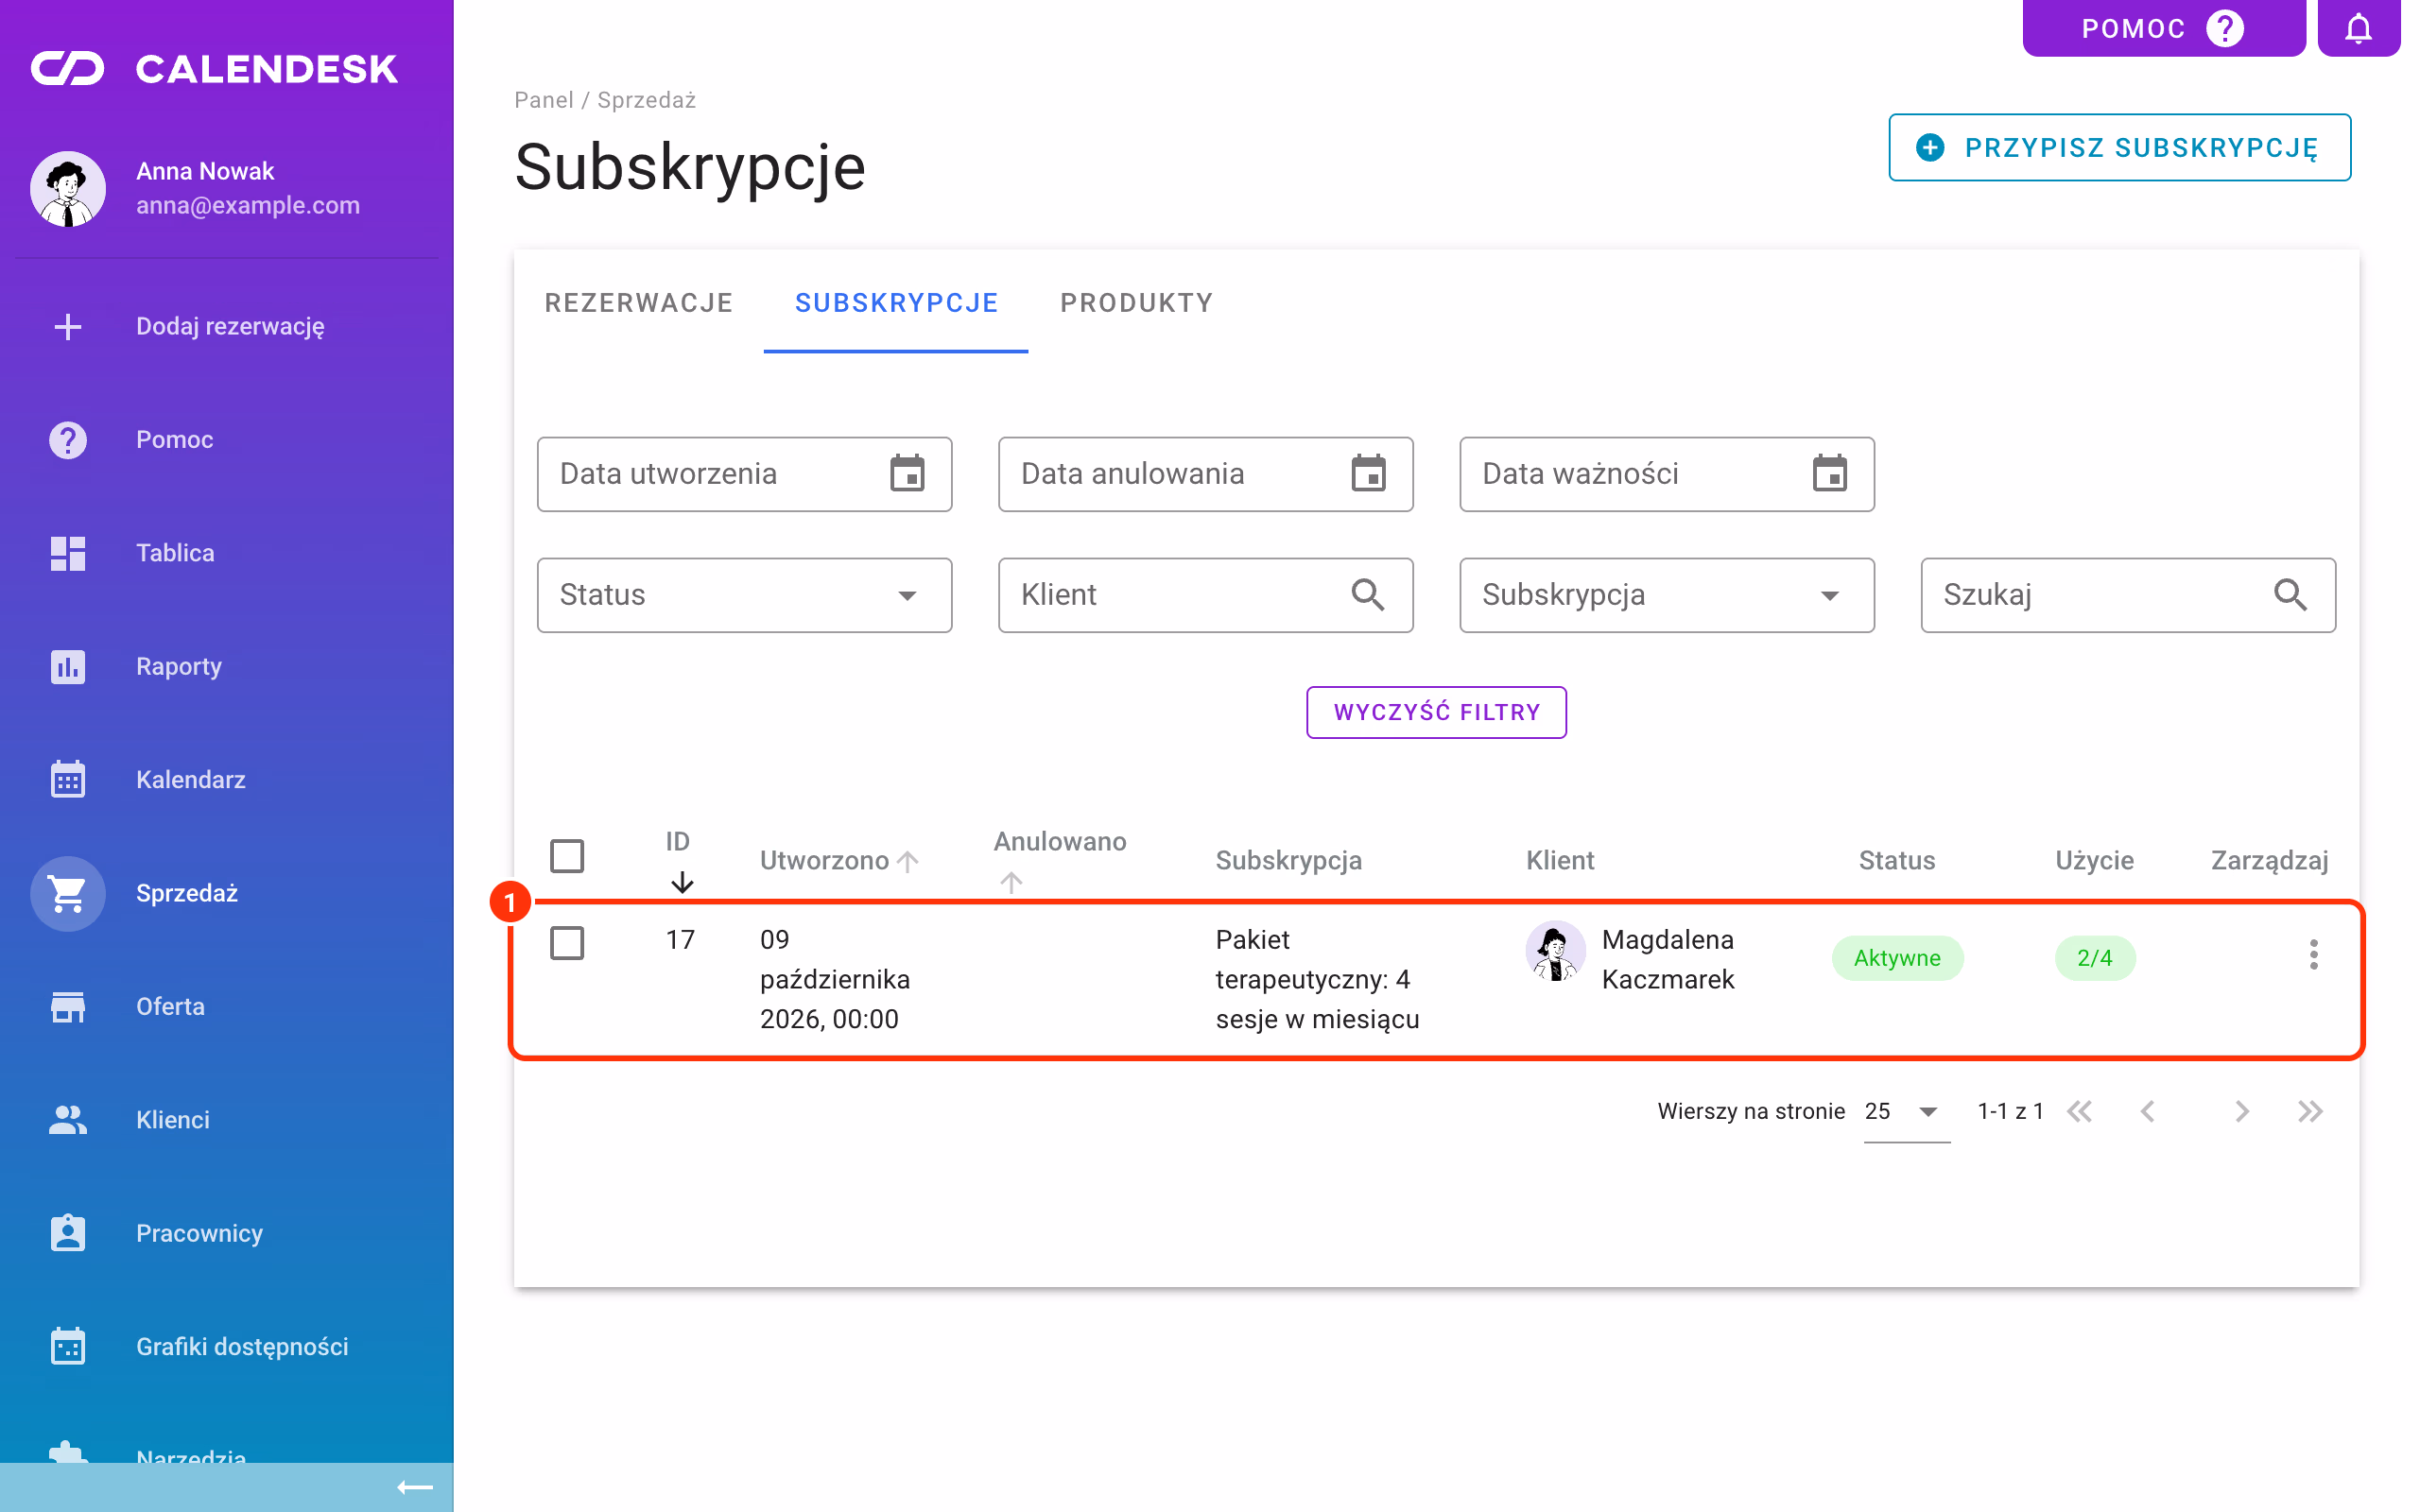The height and width of the screenshot is (1512, 2420).
Task: Expand the Status filter dropdown
Action: pos(744,595)
